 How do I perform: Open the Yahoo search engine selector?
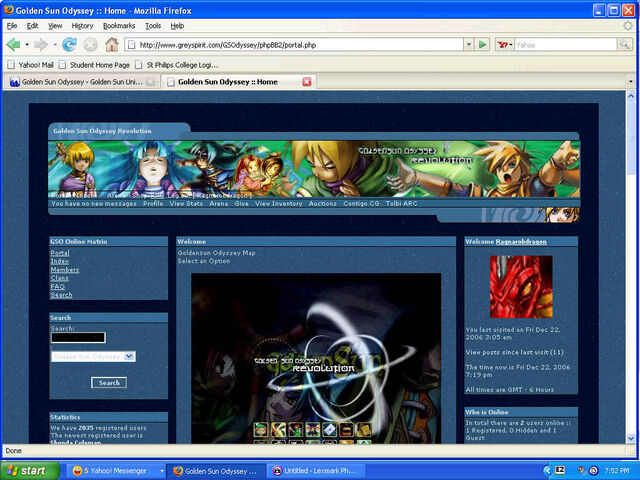505,45
